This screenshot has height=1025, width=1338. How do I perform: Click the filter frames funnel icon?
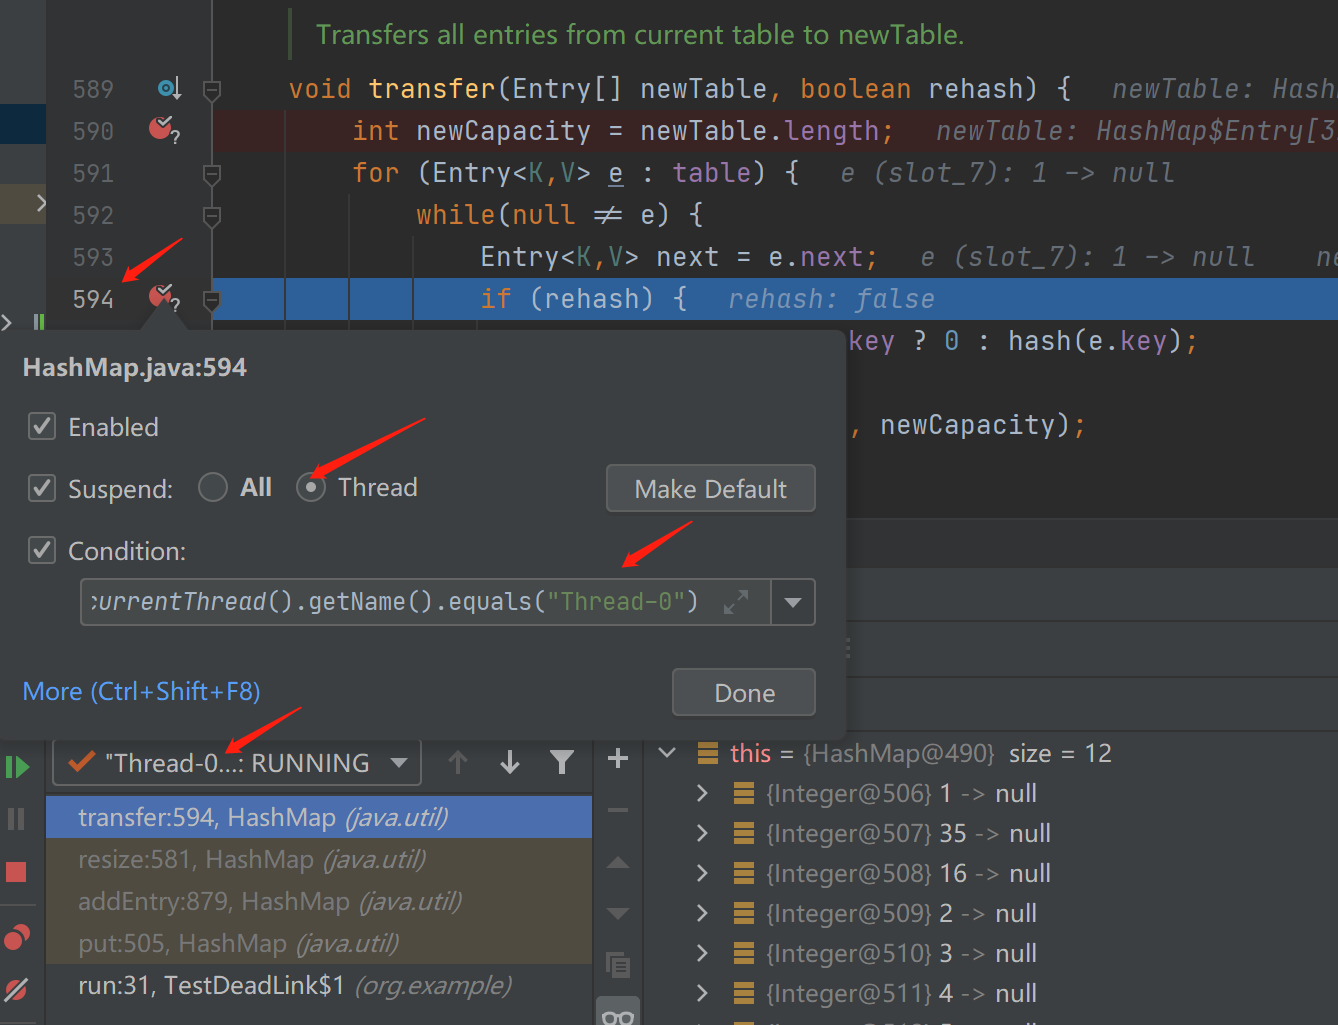[x=562, y=763]
